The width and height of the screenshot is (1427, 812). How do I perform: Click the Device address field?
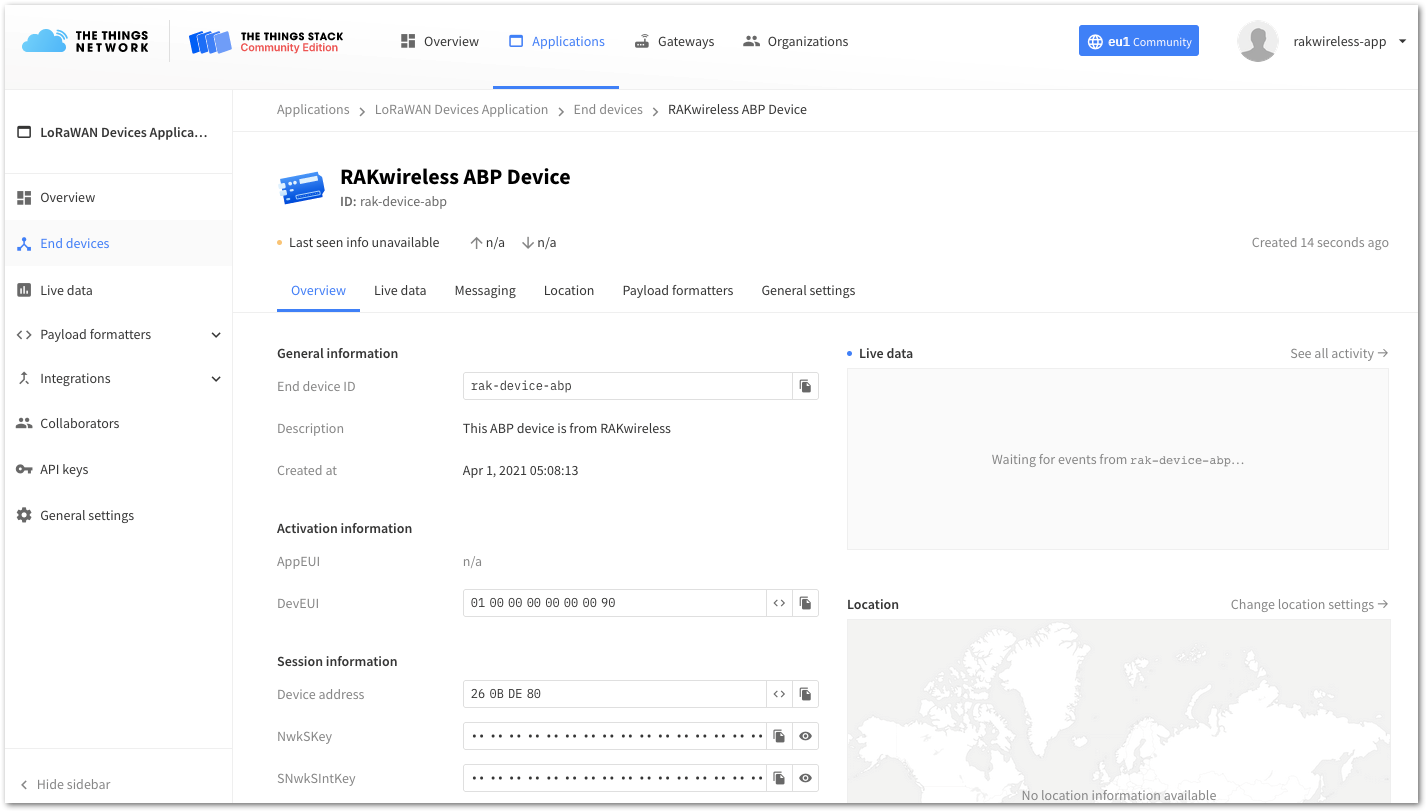[615, 694]
